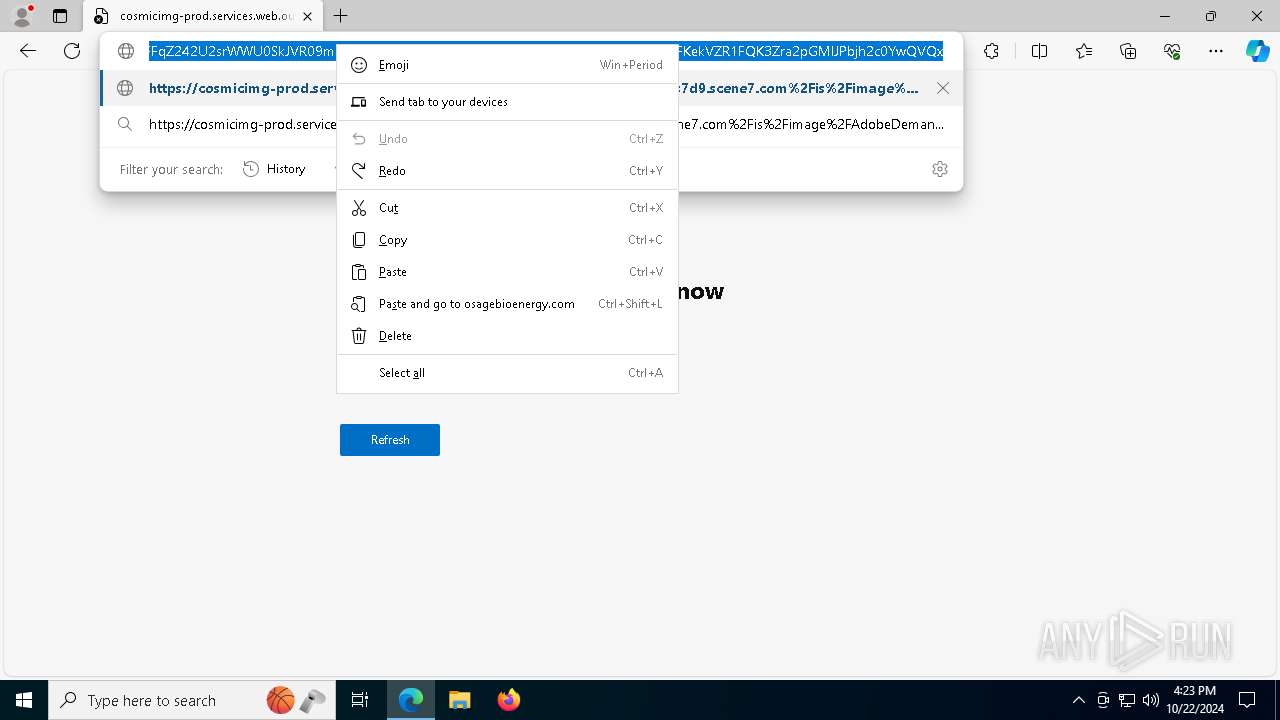Open the profile avatar icon

click(x=21, y=16)
